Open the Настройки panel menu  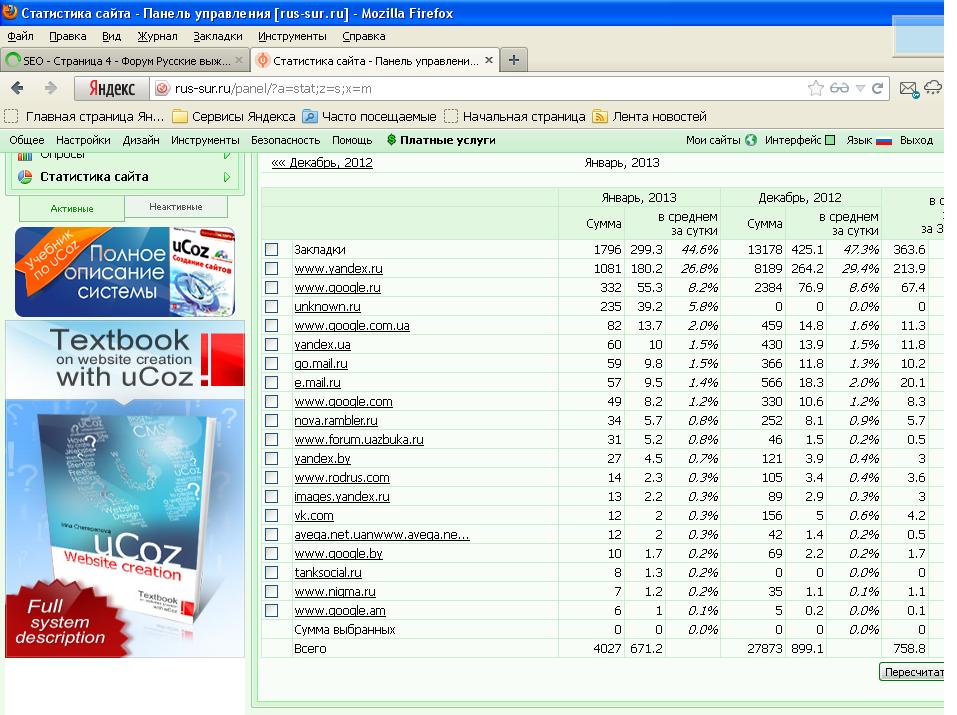point(83,140)
